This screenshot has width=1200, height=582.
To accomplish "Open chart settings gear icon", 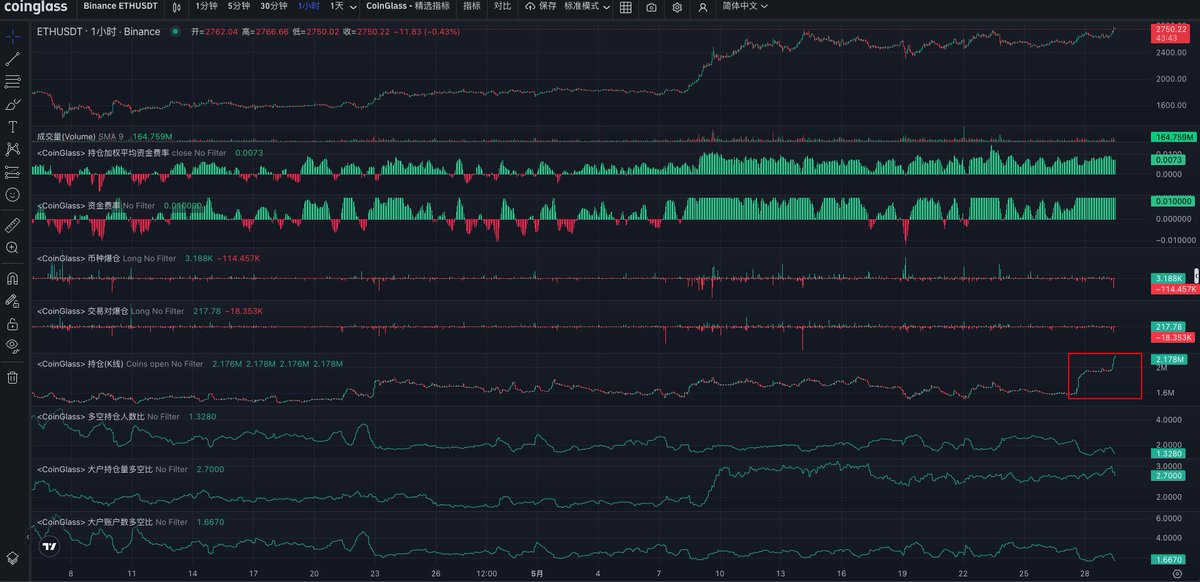I will click(x=677, y=7).
